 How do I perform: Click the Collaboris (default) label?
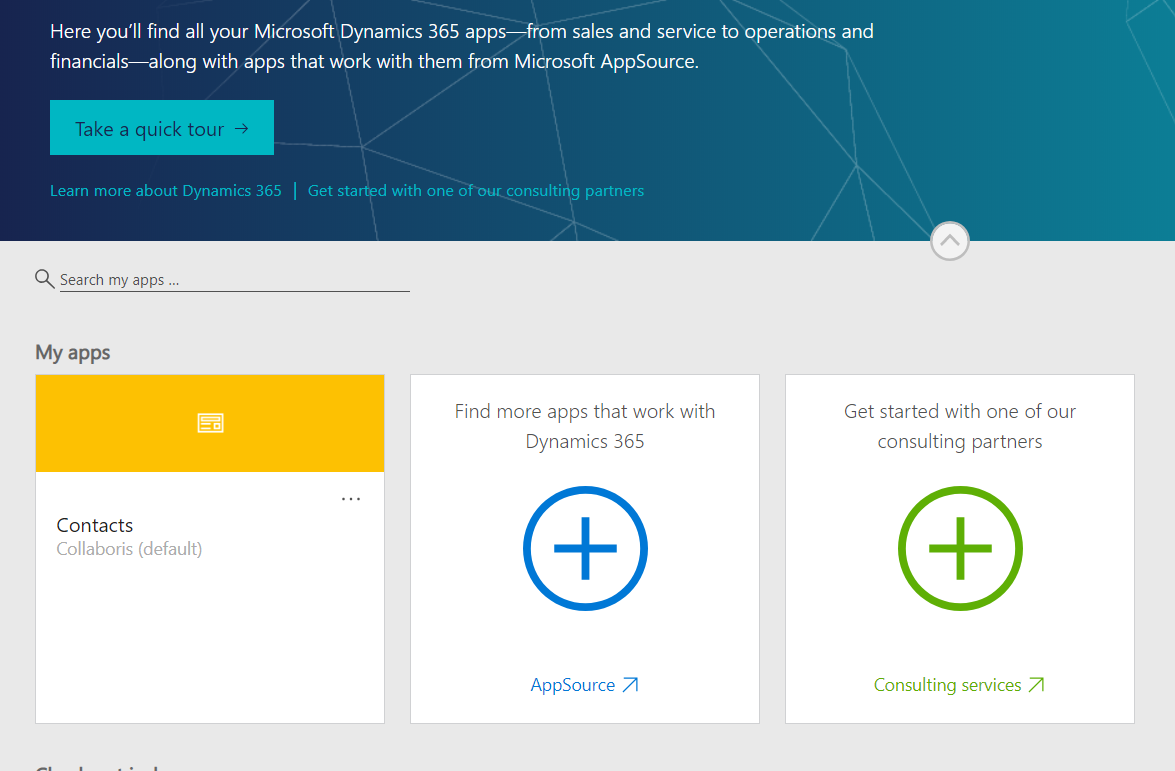(x=130, y=548)
